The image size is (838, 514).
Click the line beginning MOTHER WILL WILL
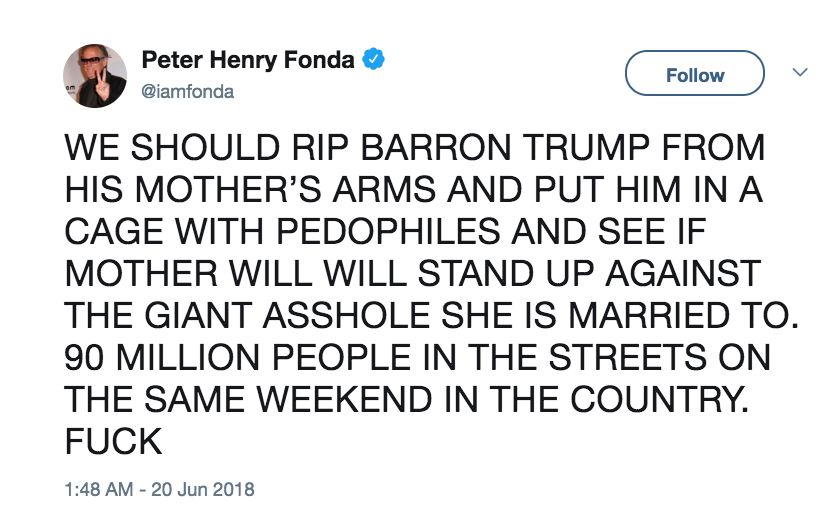point(413,273)
